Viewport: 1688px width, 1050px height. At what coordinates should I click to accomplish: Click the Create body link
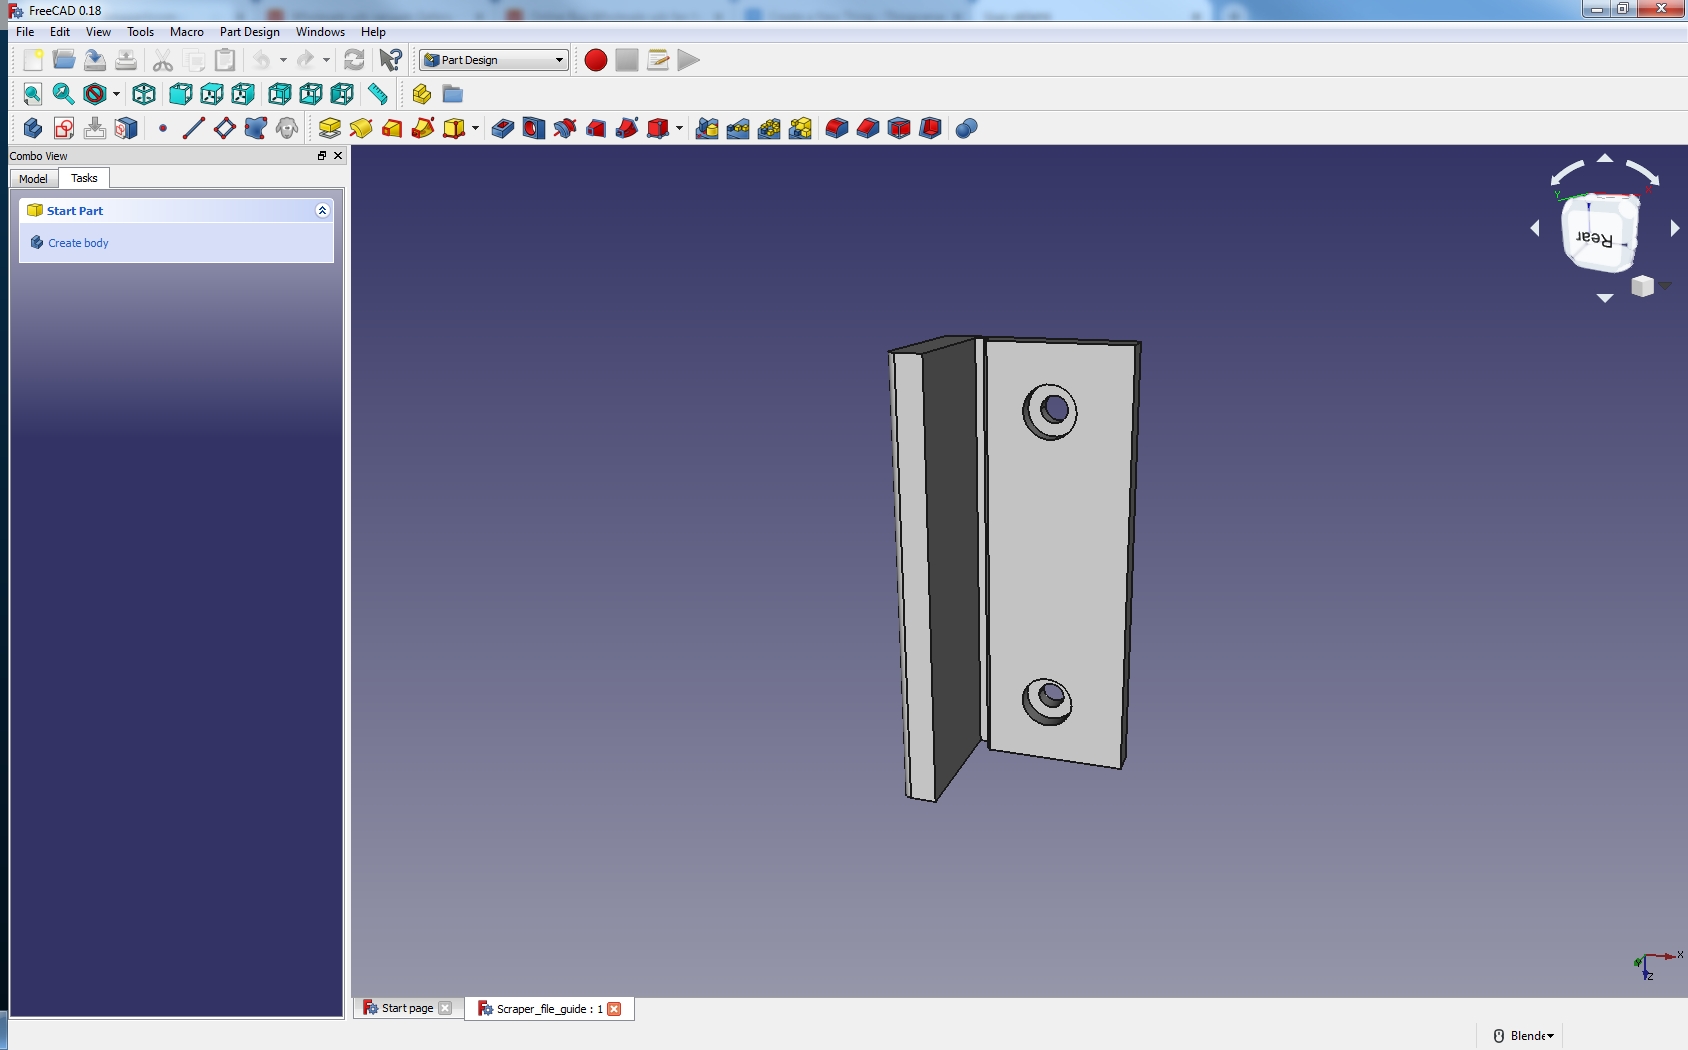click(78, 243)
